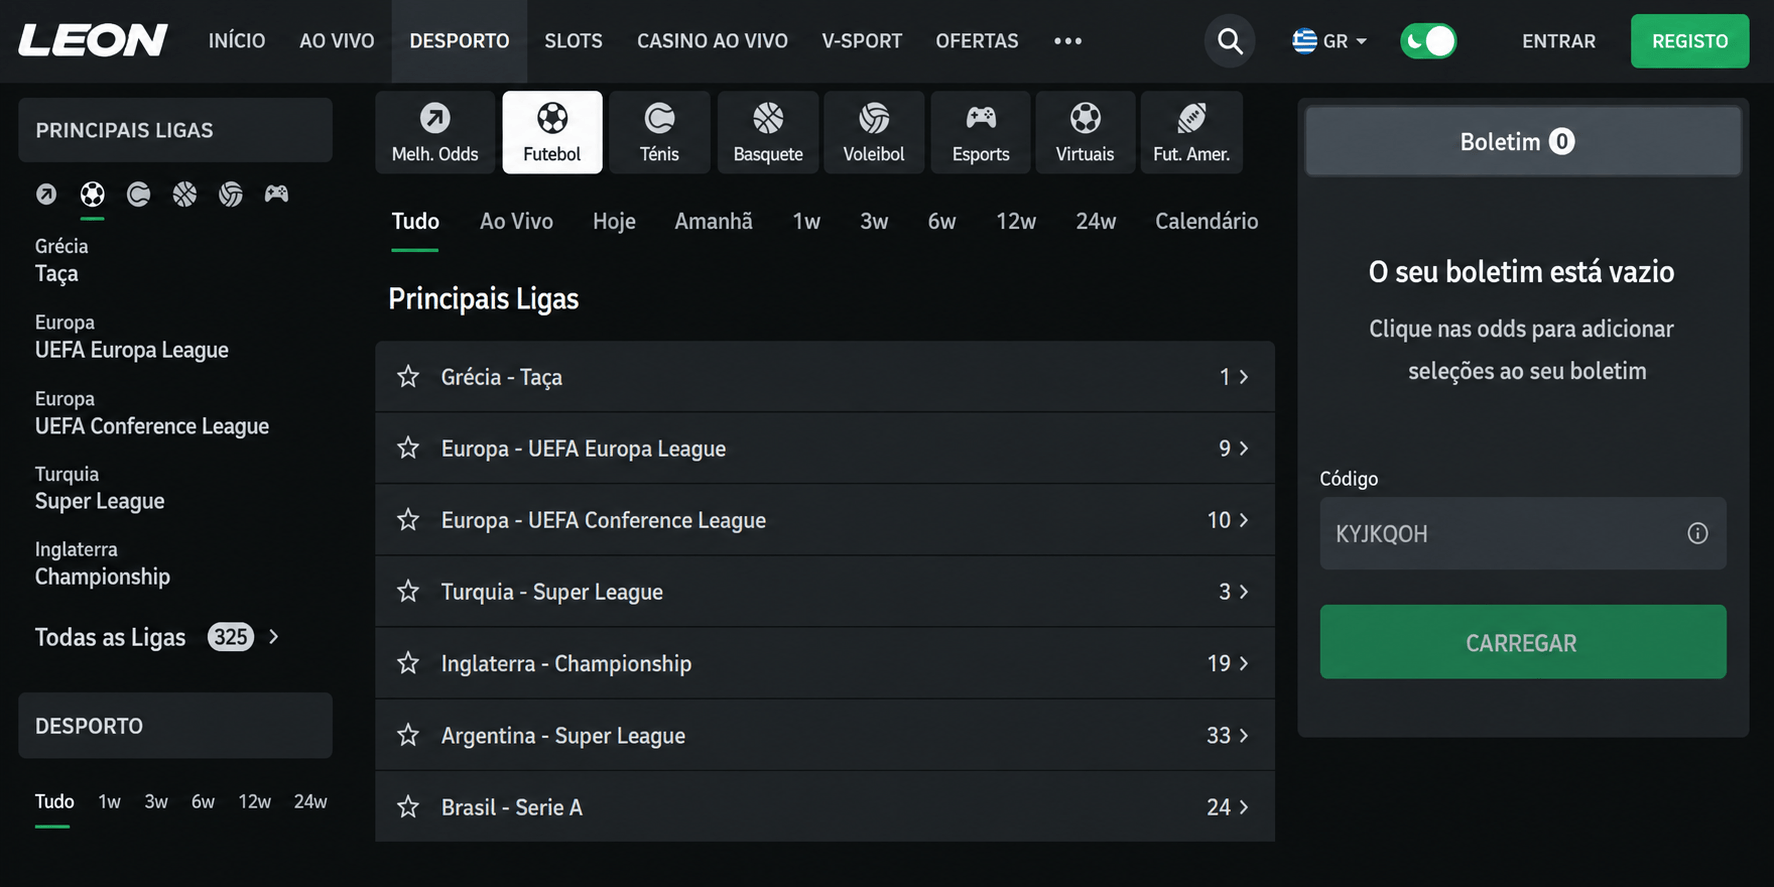Expand Inglaterra - Championship row chevron
1774x887 pixels.
[1244, 663]
